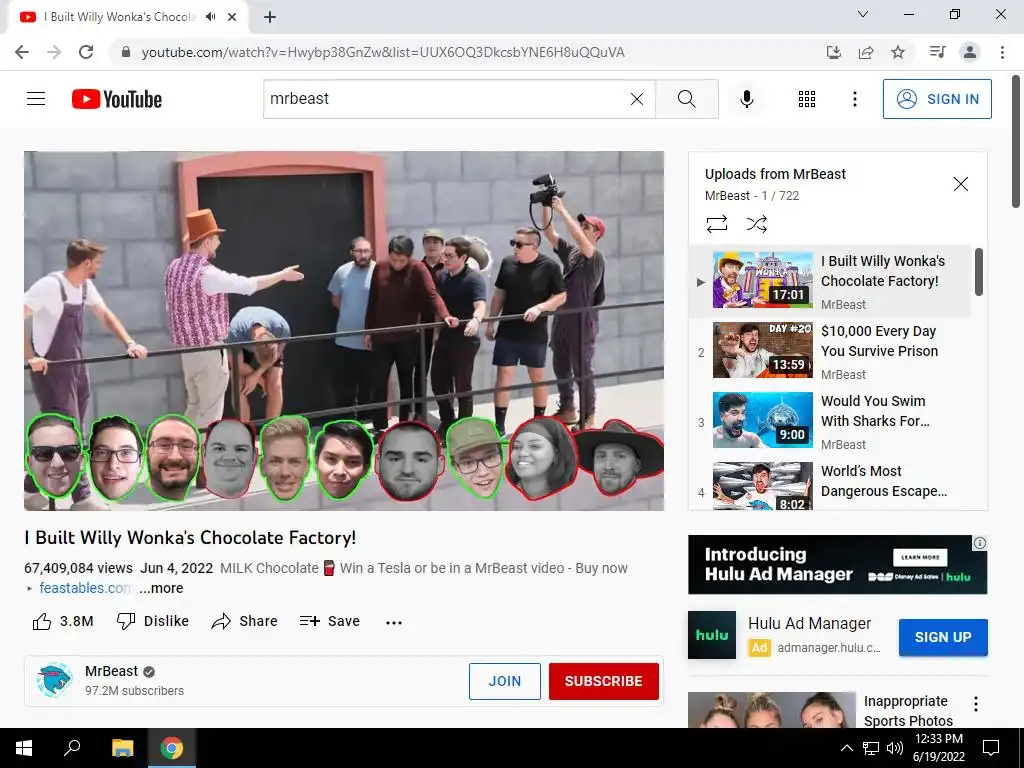Click Hulu SIGN UP button
The width and height of the screenshot is (1024, 768).
[x=943, y=637]
